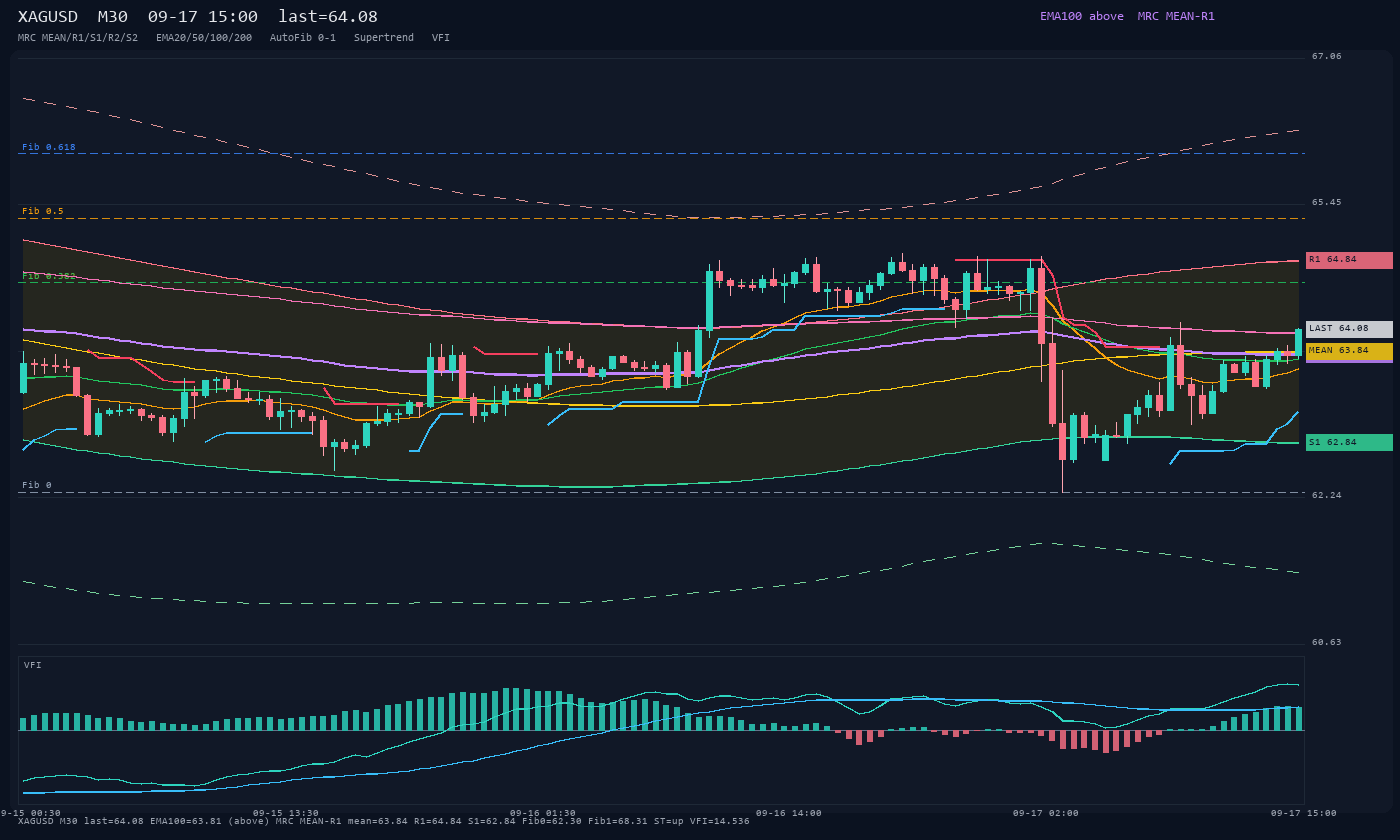The height and width of the screenshot is (840, 1400).
Task: Click the 09-17 15:00 time axis label
Action: 1304,813
